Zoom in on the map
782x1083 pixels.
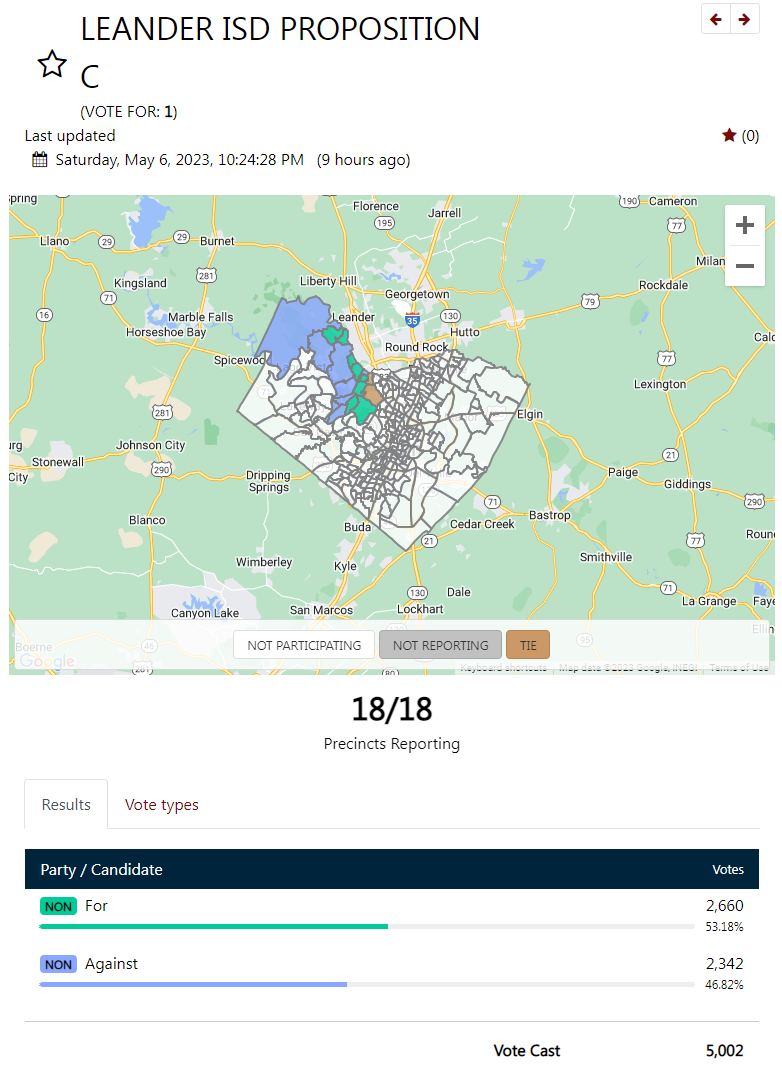click(745, 225)
